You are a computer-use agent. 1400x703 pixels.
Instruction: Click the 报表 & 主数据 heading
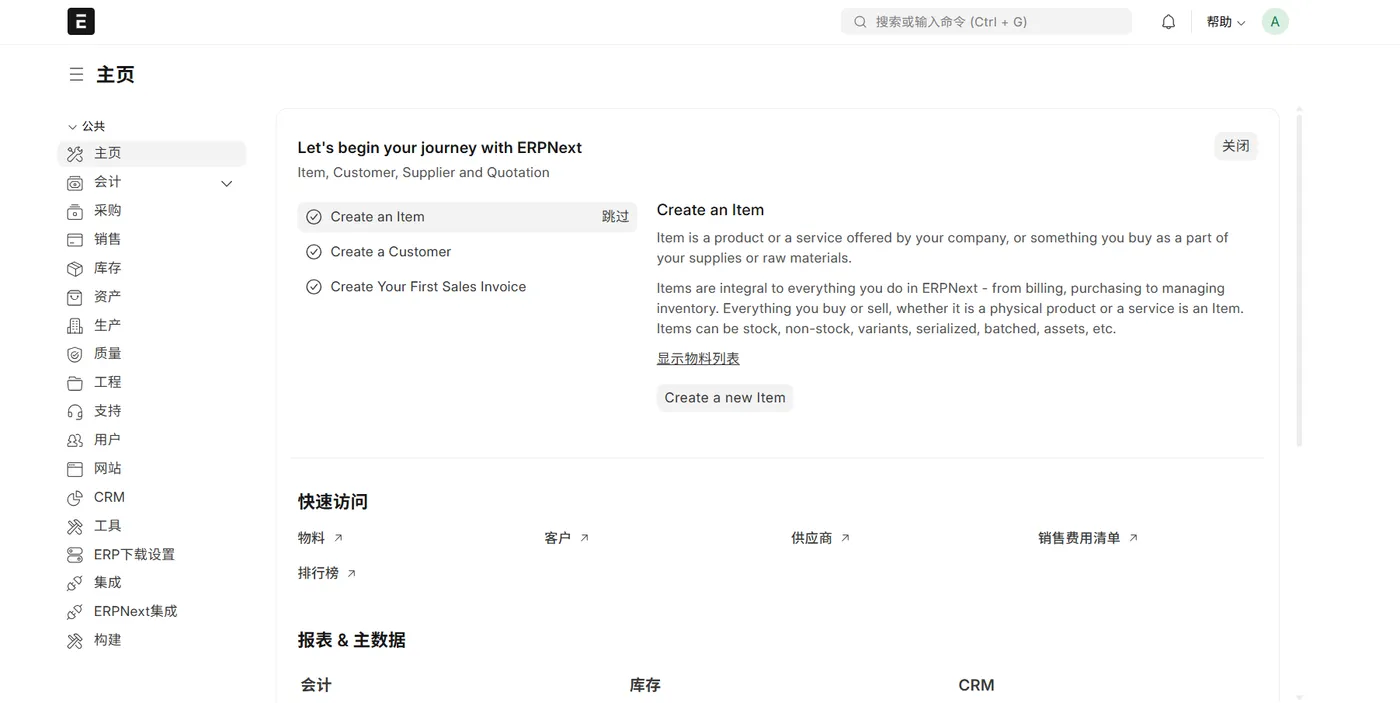pyautogui.click(x=352, y=640)
